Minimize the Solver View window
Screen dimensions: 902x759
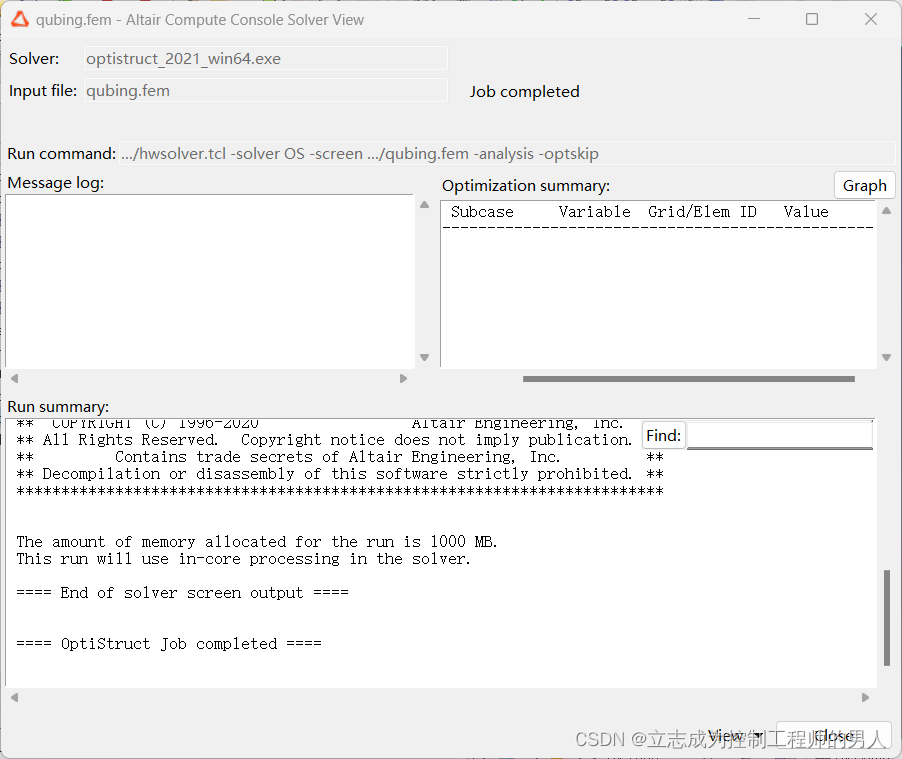click(754, 19)
